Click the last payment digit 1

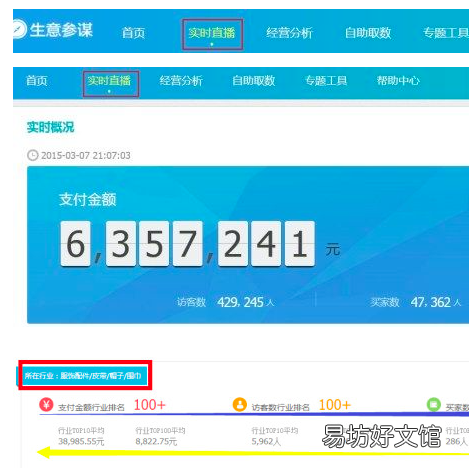coord(300,244)
